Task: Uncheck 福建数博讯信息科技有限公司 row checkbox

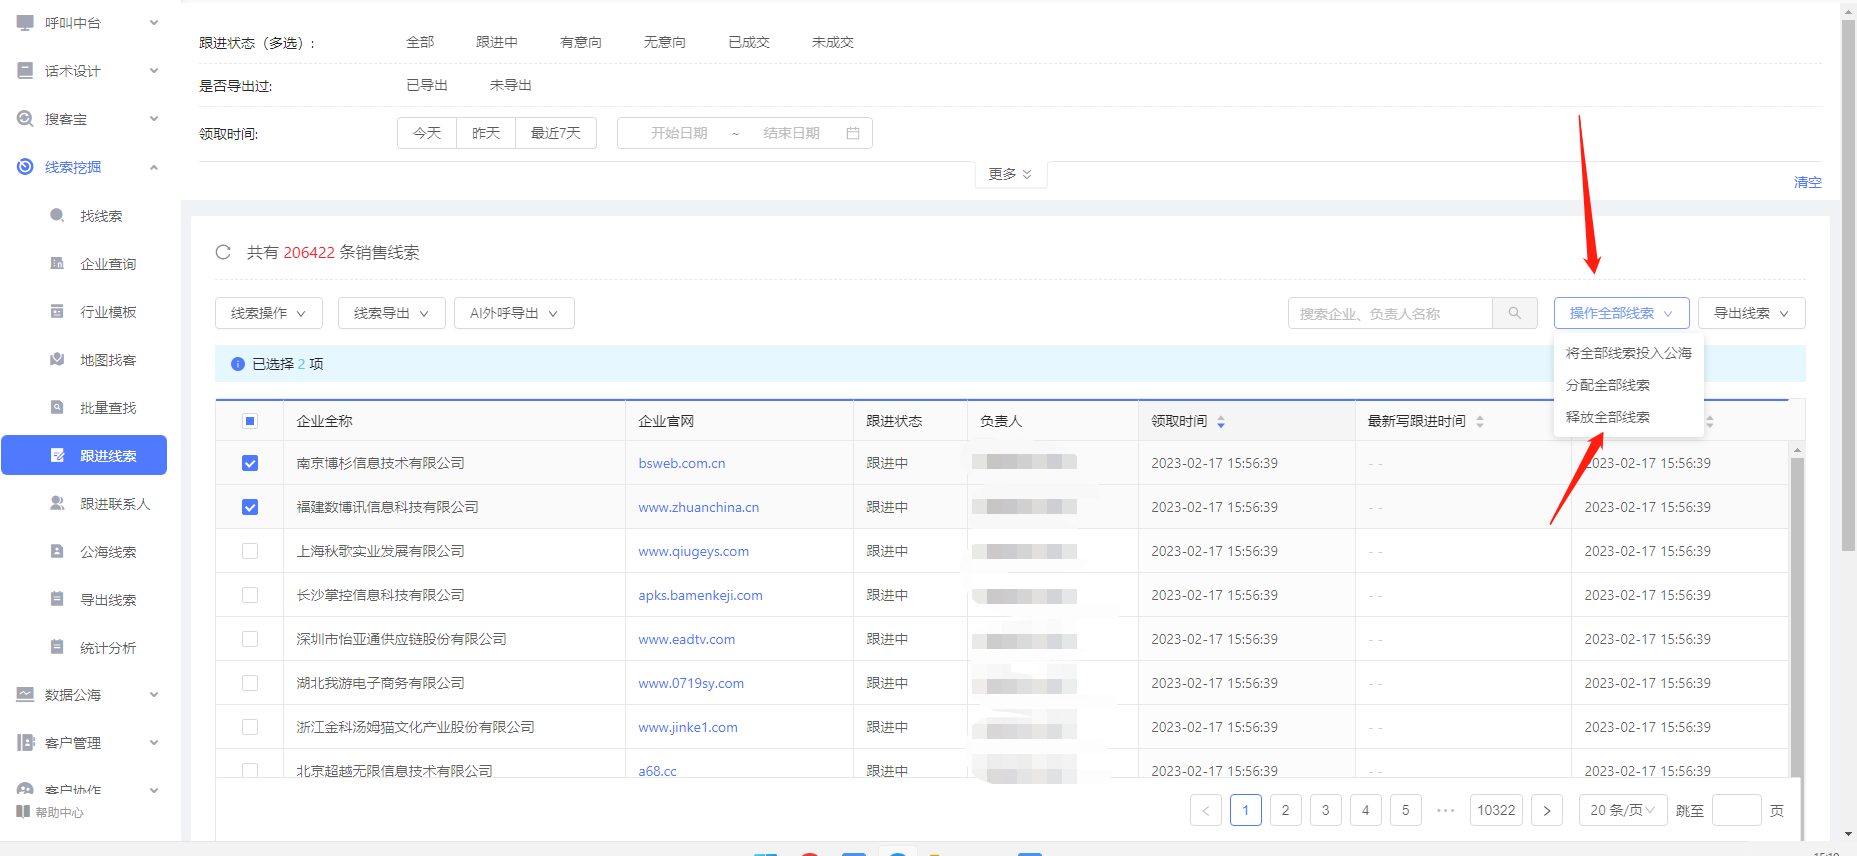Action: [250, 507]
